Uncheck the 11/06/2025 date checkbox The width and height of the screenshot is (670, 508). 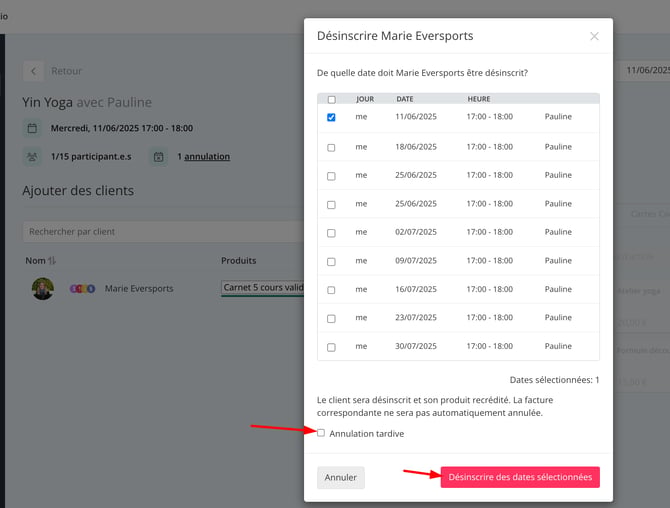click(x=331, y=117)
